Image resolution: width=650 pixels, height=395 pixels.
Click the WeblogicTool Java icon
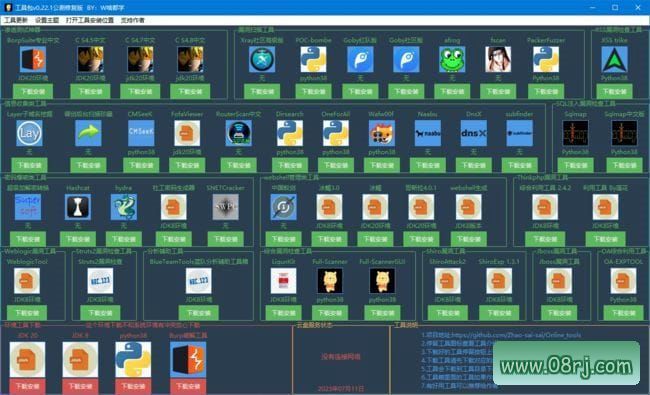pos(27,281)
